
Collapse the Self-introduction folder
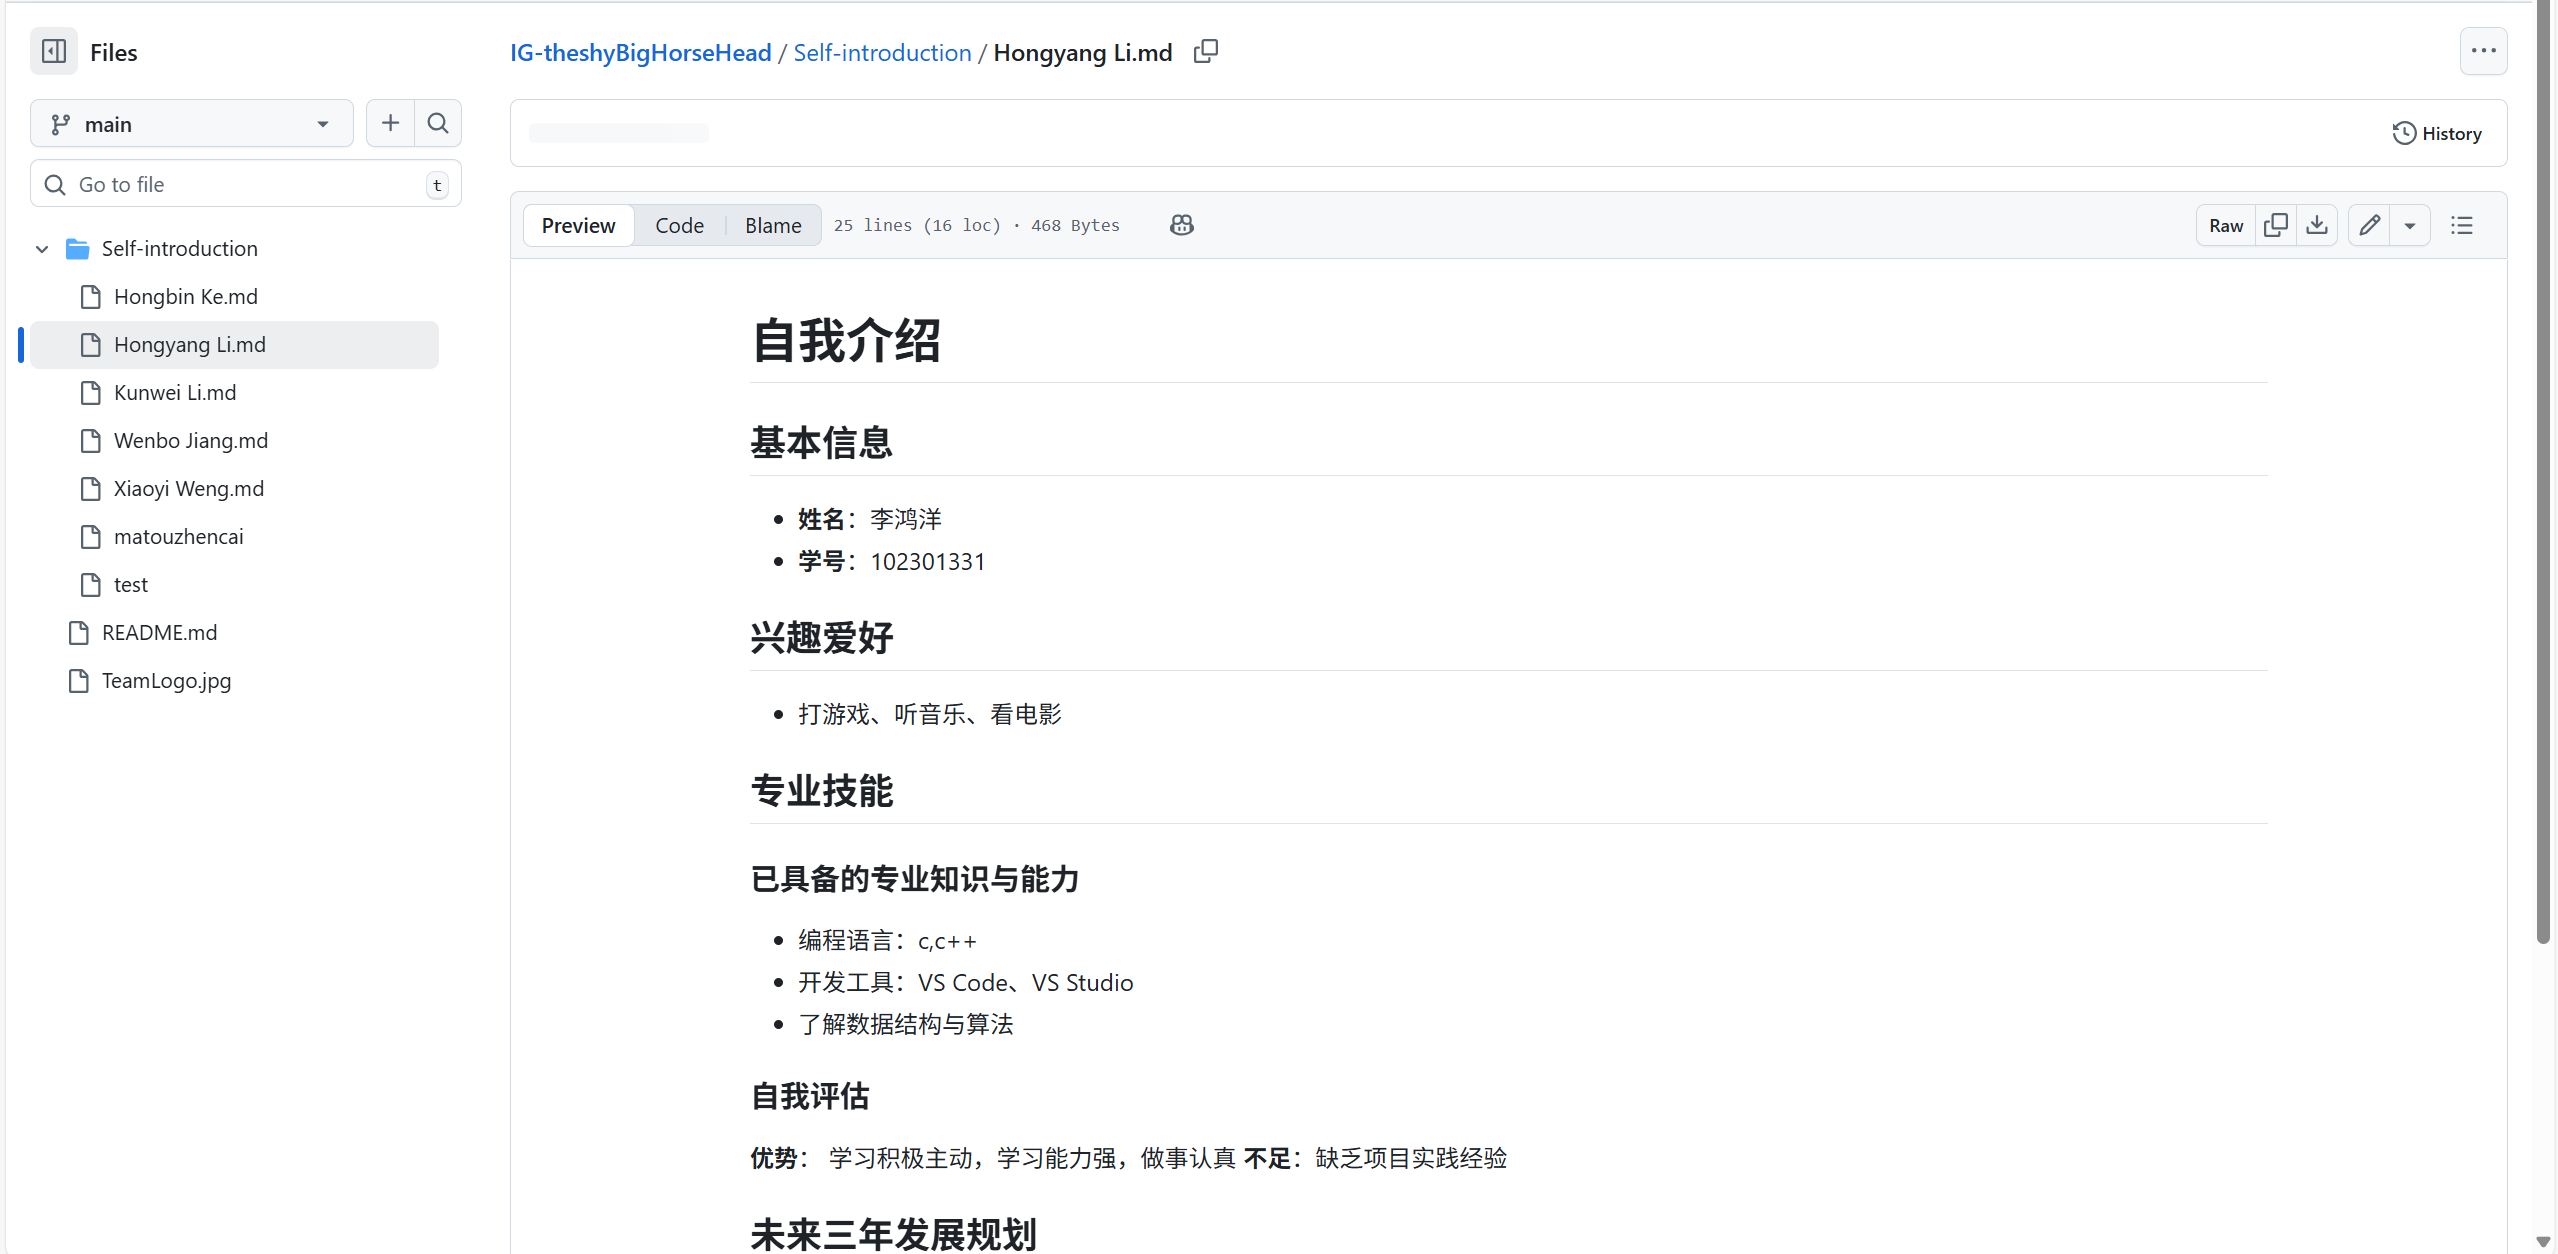[x=42, y=249]
